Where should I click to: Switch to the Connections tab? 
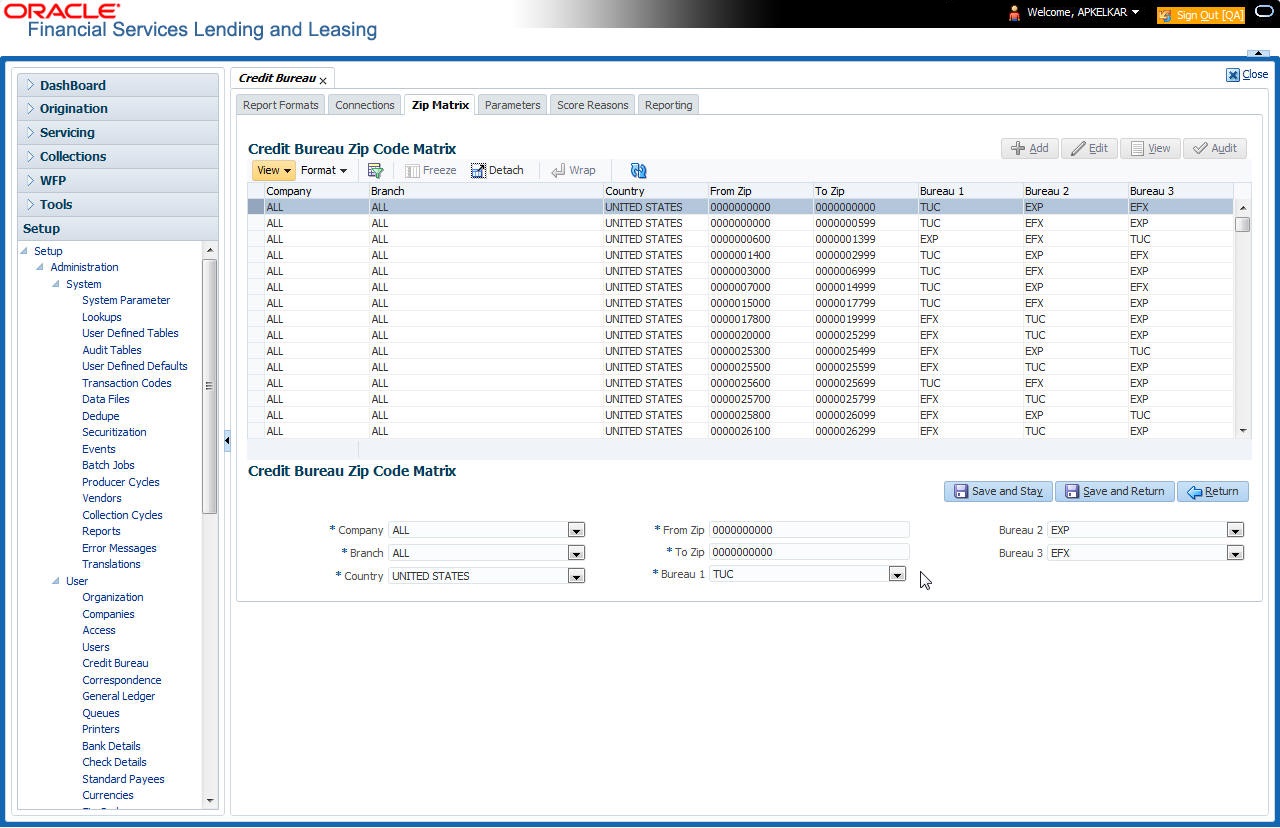click(365, 105)
